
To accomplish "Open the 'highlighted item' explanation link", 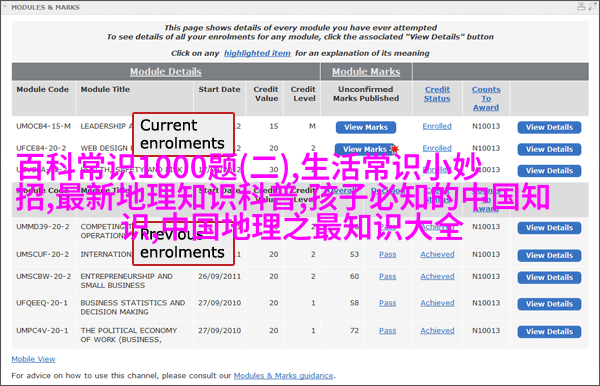I will click(257, 53).
